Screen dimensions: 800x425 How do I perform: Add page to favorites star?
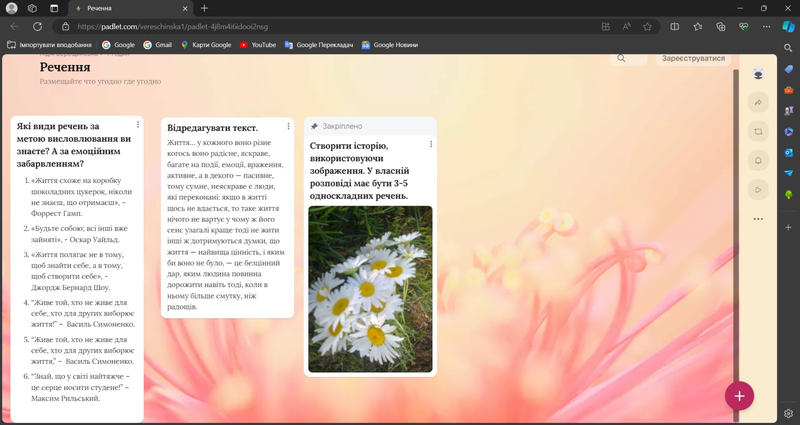[647, 27]
